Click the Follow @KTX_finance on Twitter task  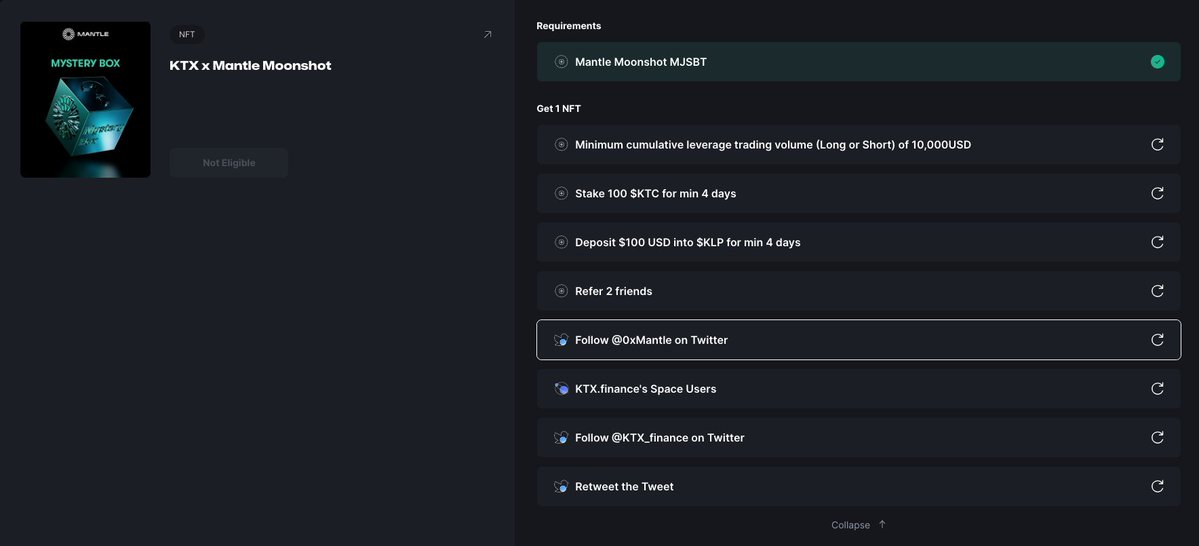(659, 438)
